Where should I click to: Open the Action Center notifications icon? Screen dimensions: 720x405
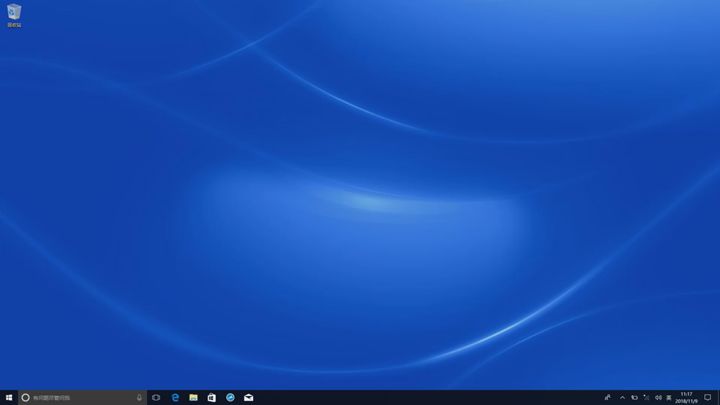coord(708,398)
